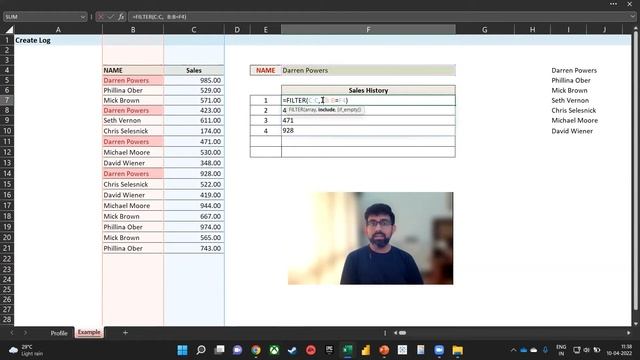Click the 'Create Log' title cell
Viewport: 640px width, 360px height.
pyautogui.click(x=58, y=40)
